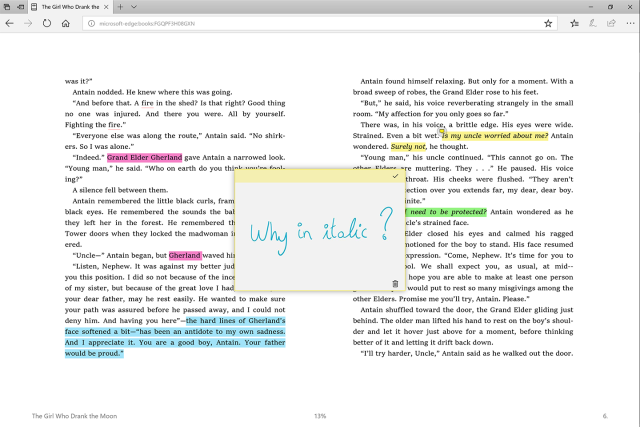Open the Favorites hub
The width and height of the screenshot is (640, 427).
click(574, 23)
